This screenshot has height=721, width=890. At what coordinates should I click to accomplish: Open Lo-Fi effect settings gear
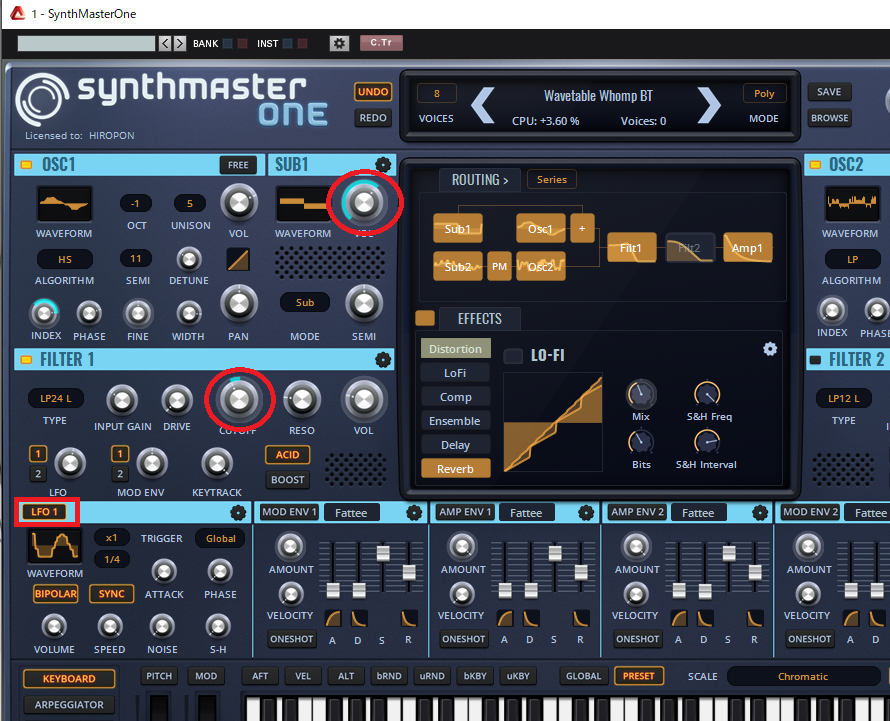(x=770, y=349)
